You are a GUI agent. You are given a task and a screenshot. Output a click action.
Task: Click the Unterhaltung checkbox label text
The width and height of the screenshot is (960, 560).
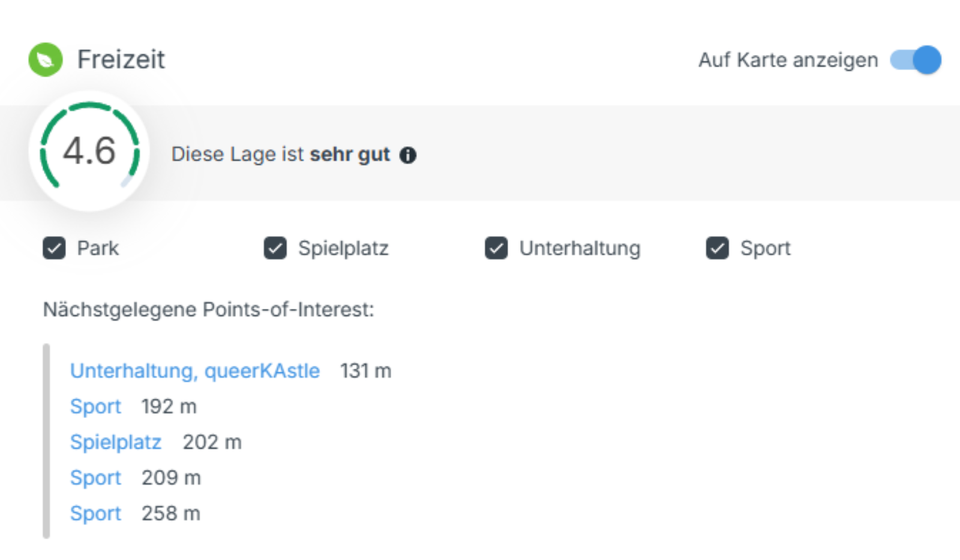[x=579, y=248]
